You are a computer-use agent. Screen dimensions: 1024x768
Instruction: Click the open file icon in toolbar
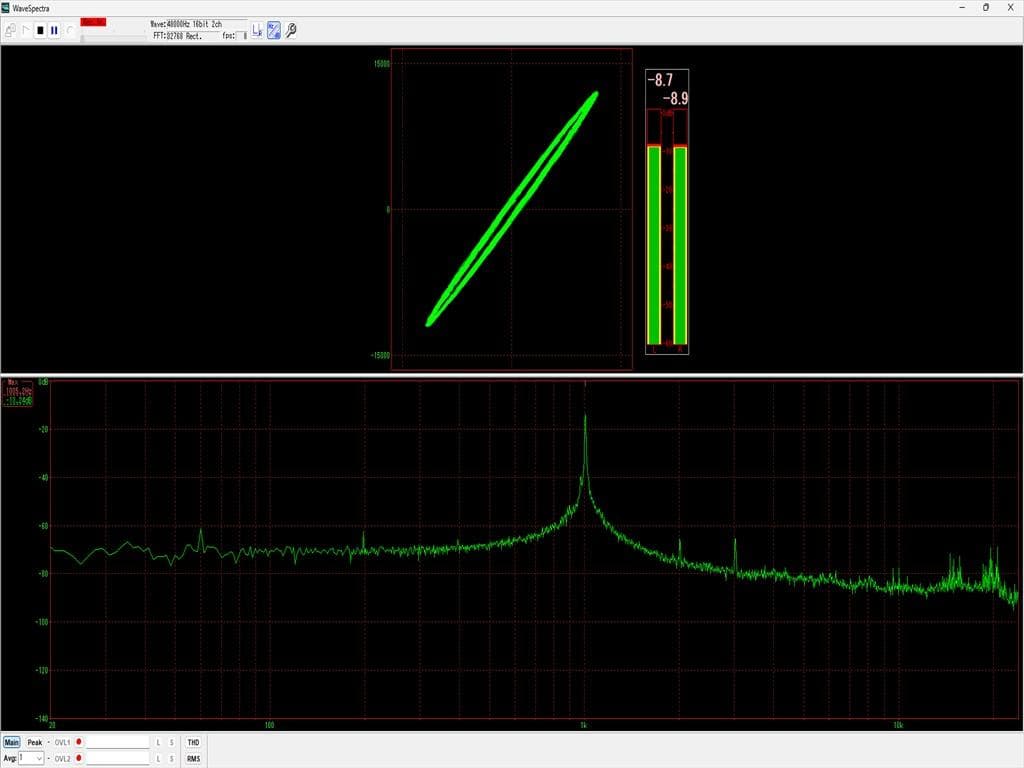[11, 30]
